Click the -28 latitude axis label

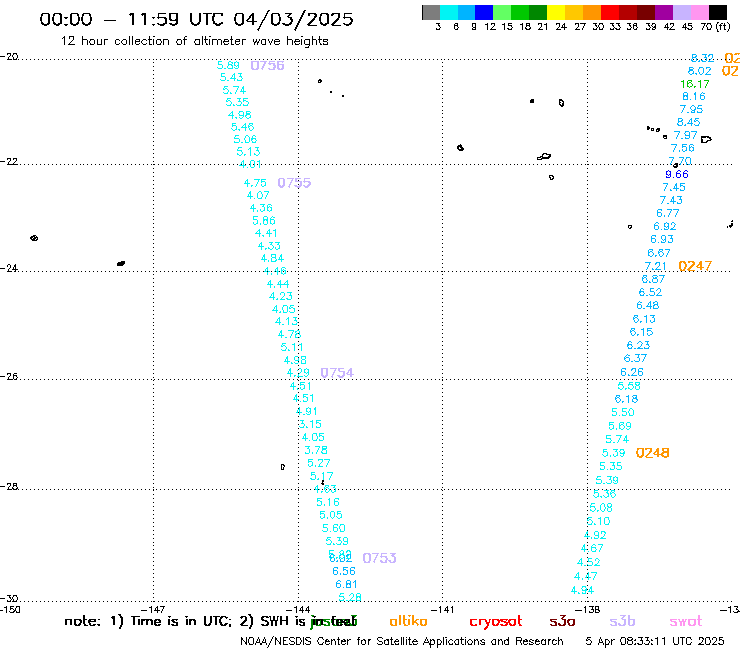(x=9, y=486)
